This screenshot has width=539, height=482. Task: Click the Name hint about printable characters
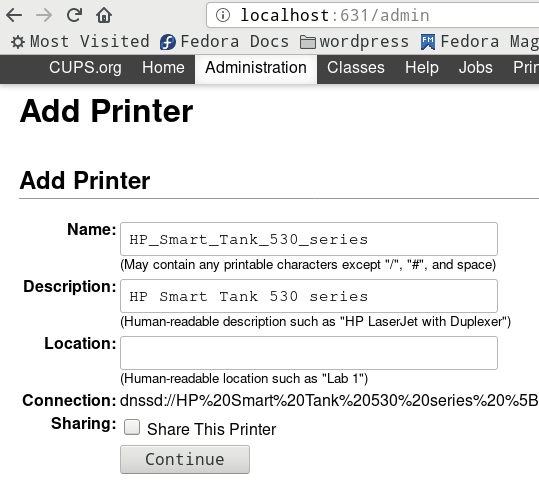tap(308, 265)
